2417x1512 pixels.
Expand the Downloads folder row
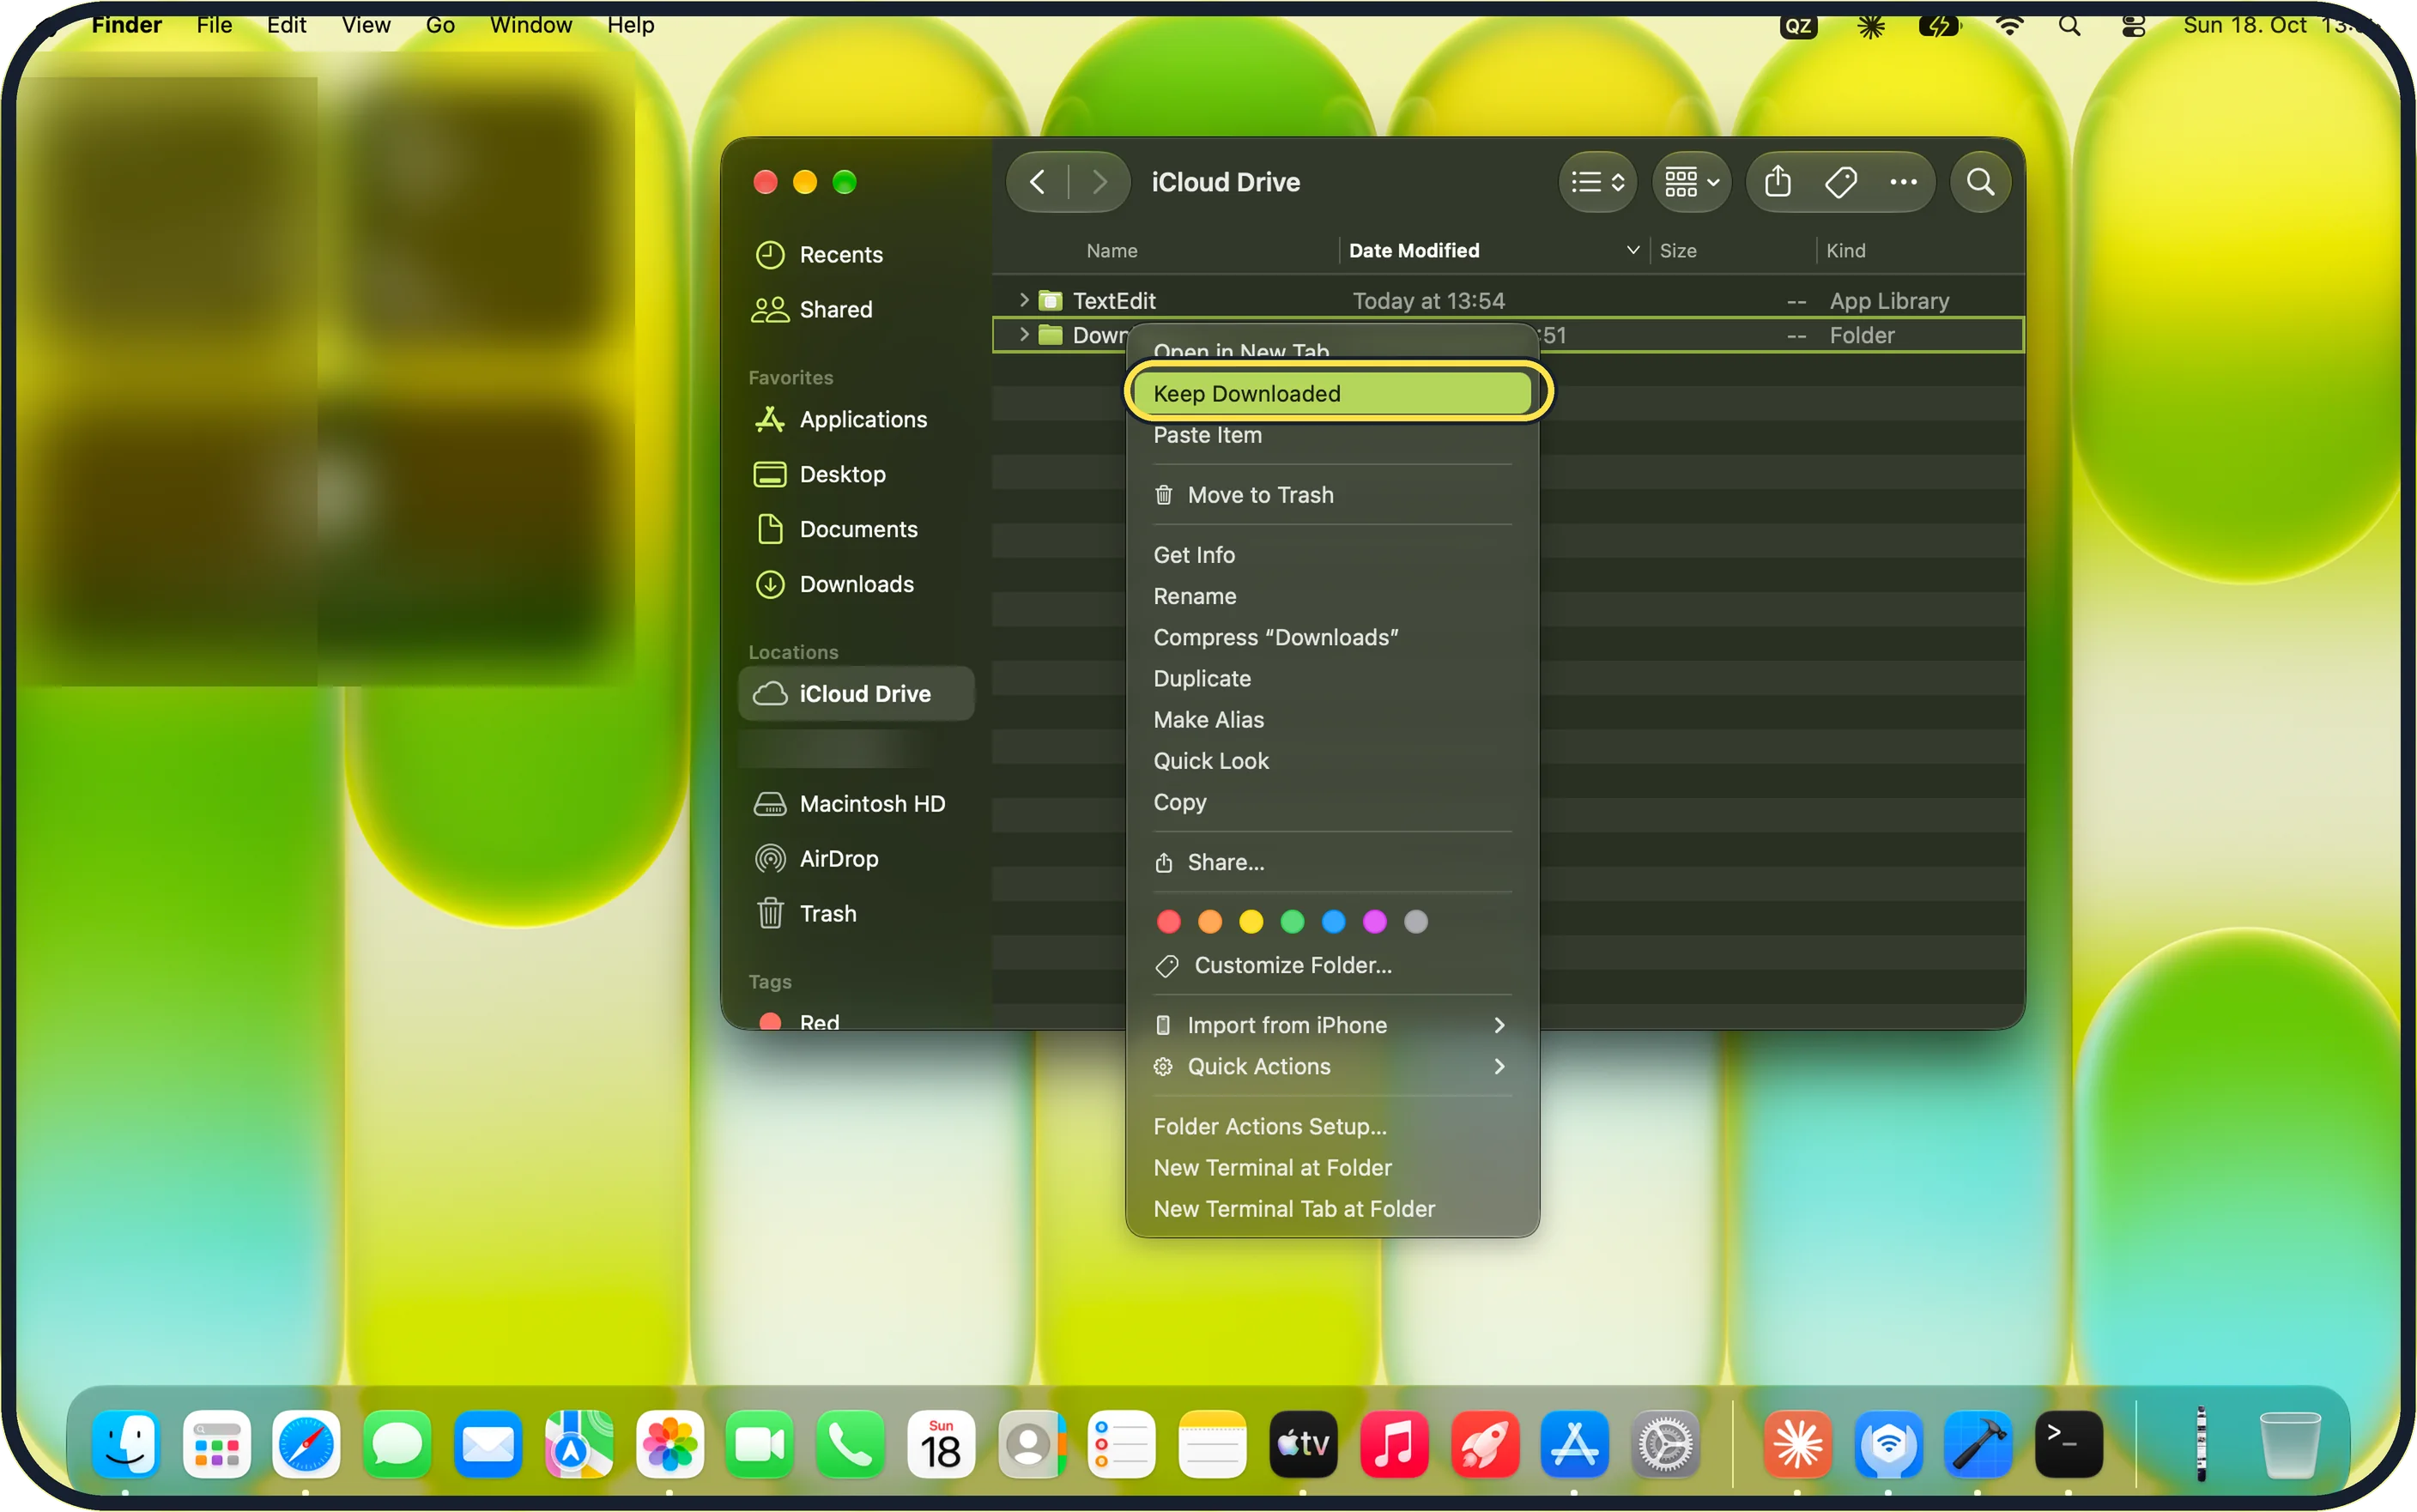[x=1023, y=334]
